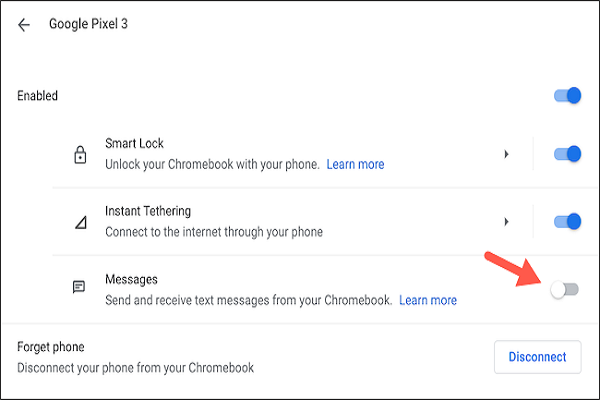Expand Smart Lock options arrow
The image size is (600, 400).
coord(506,154)
